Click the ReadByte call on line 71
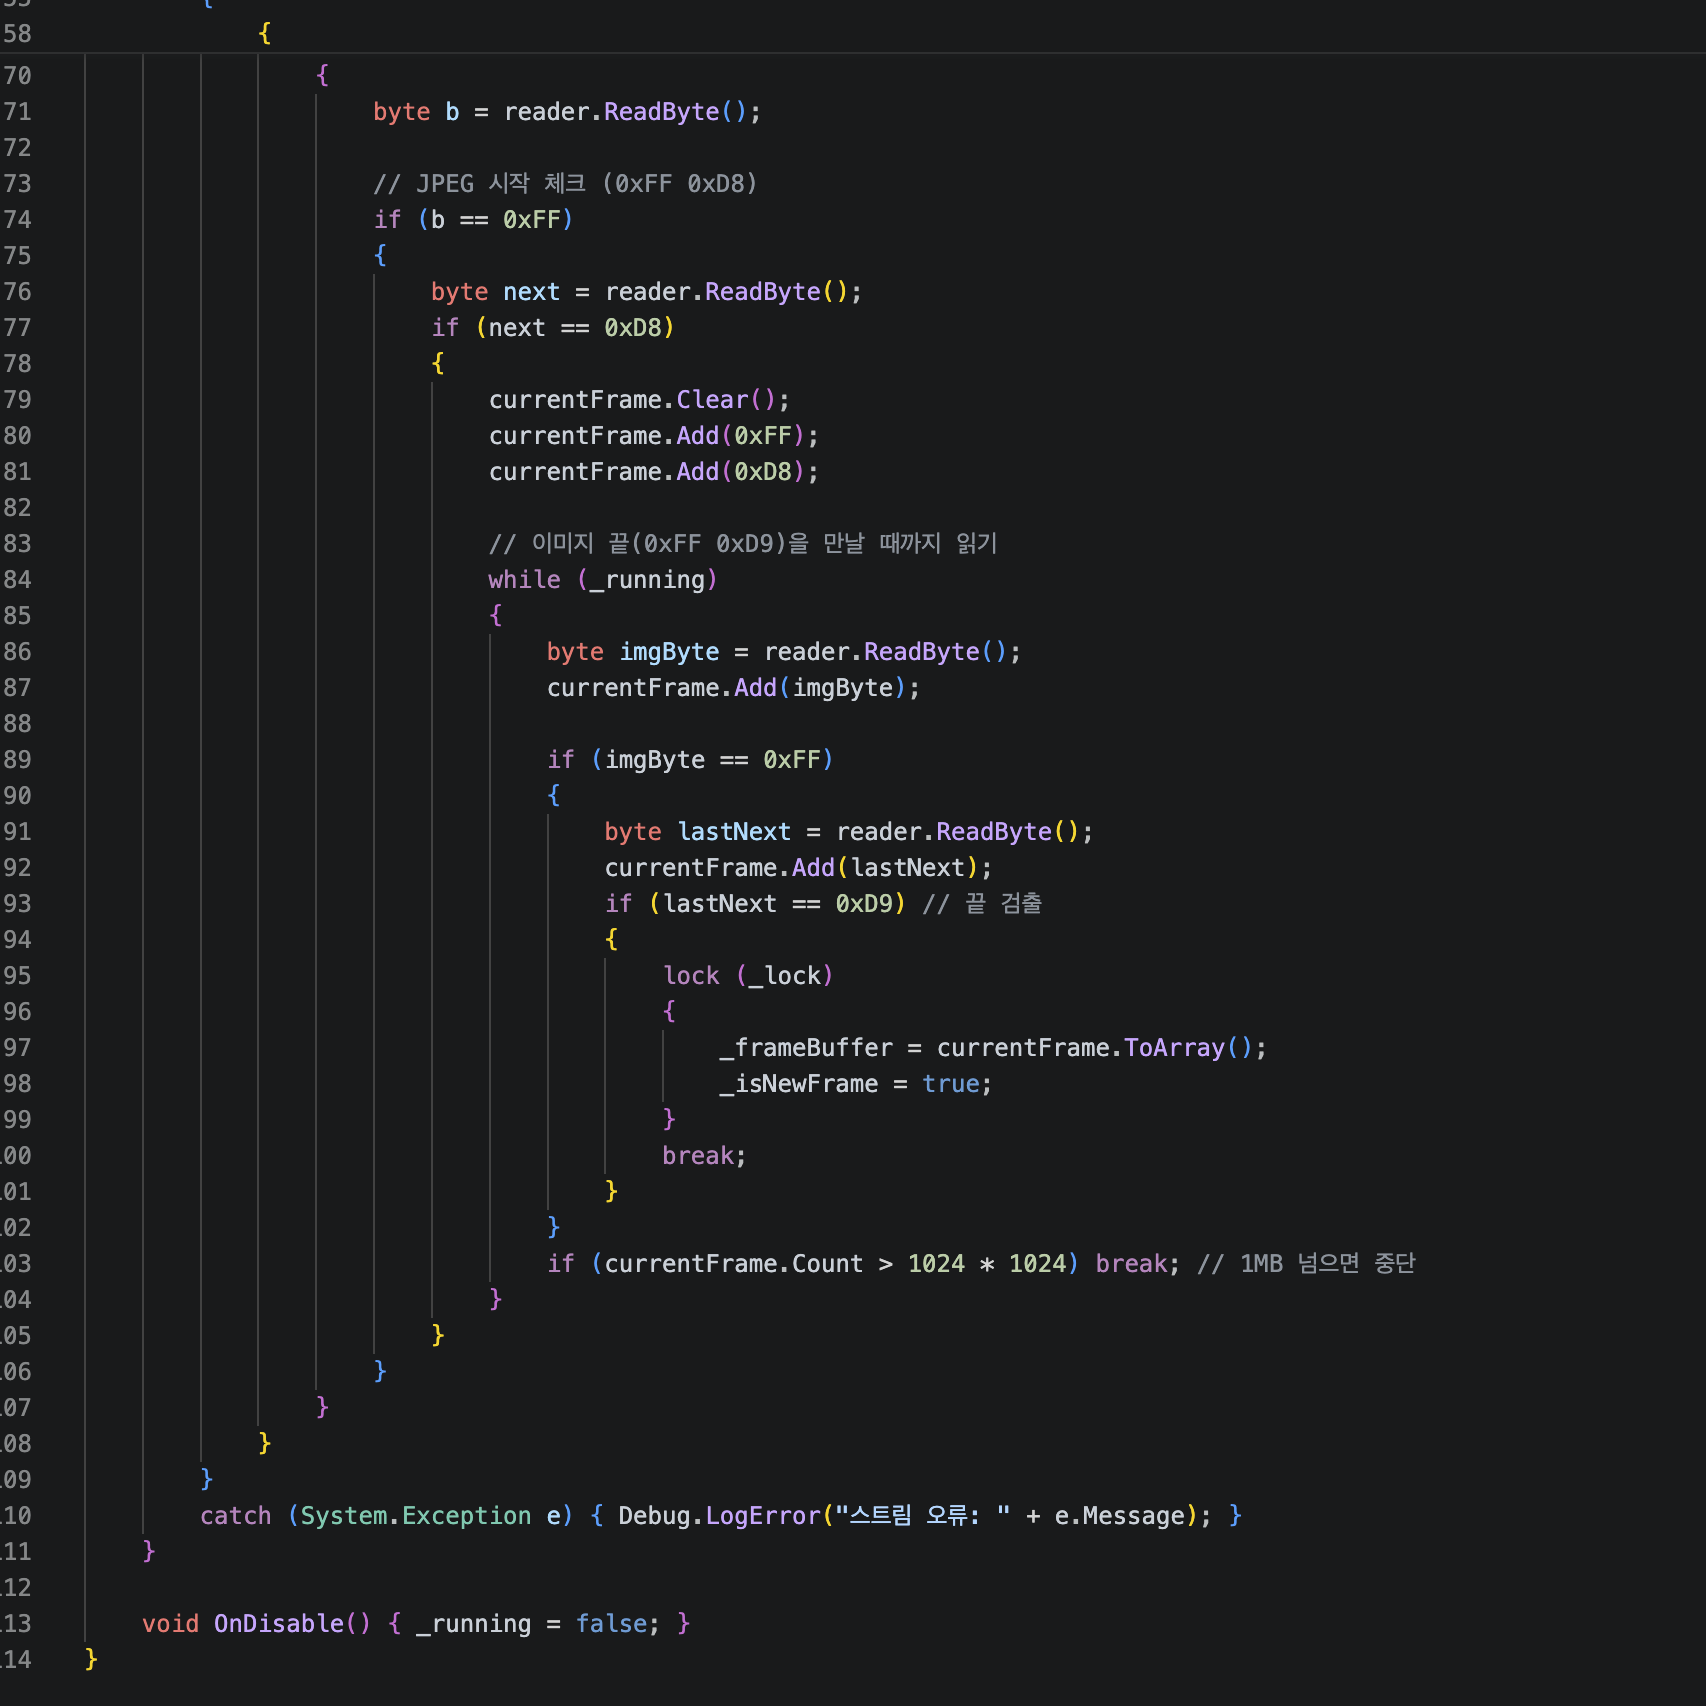The width and height of the screenshot is (1706, 1706). pyautogui.click(x=661, y=112)
